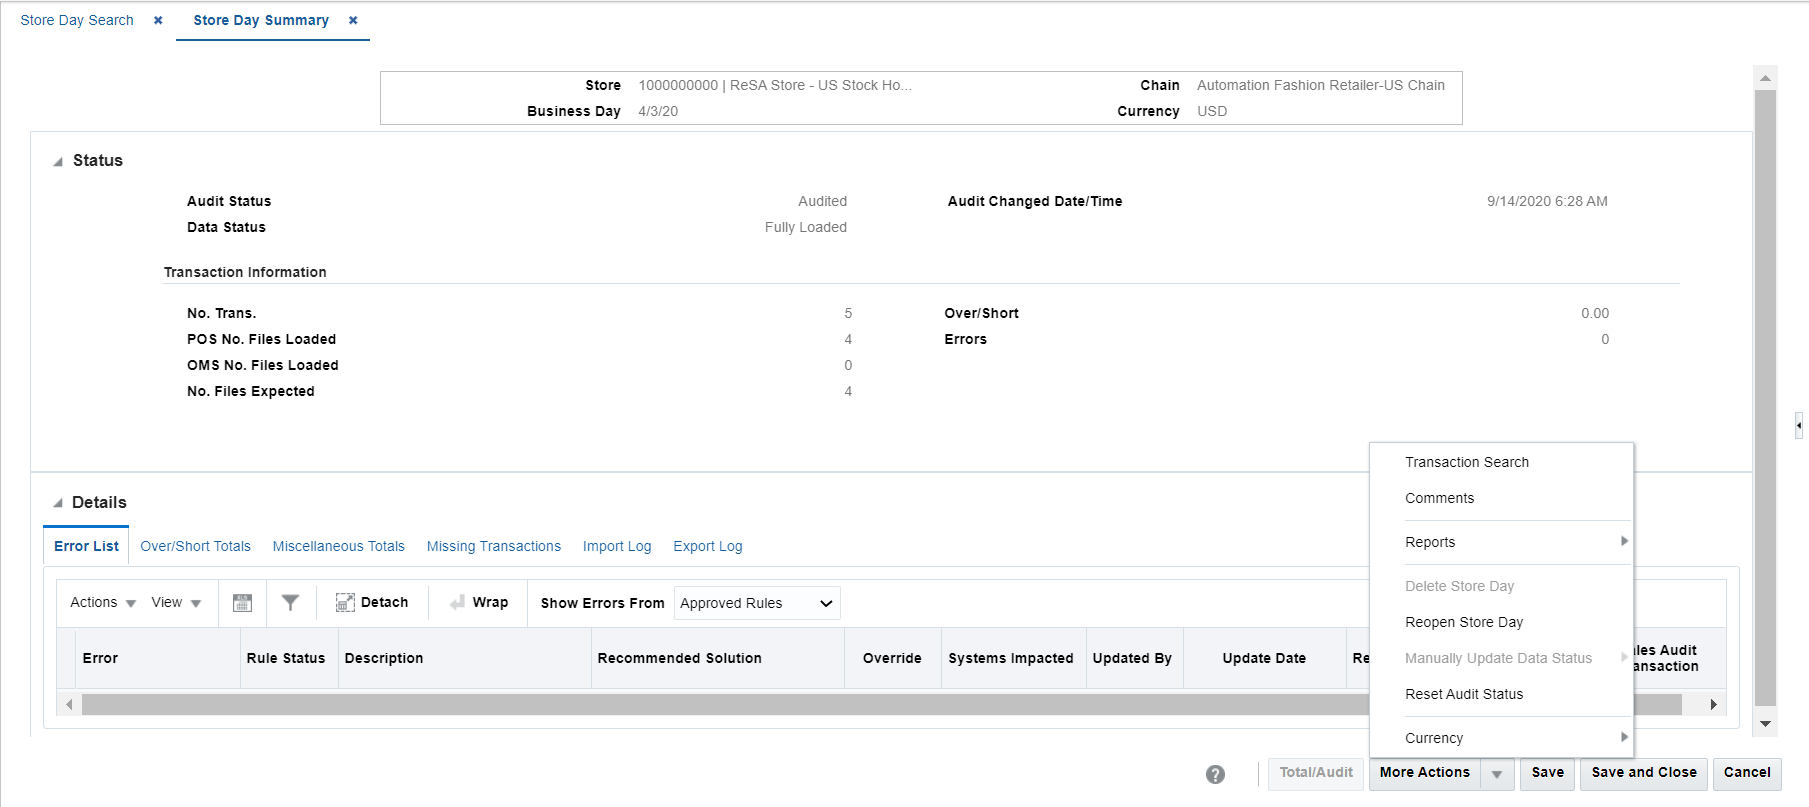This screenshot has width=1809, height=807.
Task: Click the page scroll down arrow
Action: 1766,724
